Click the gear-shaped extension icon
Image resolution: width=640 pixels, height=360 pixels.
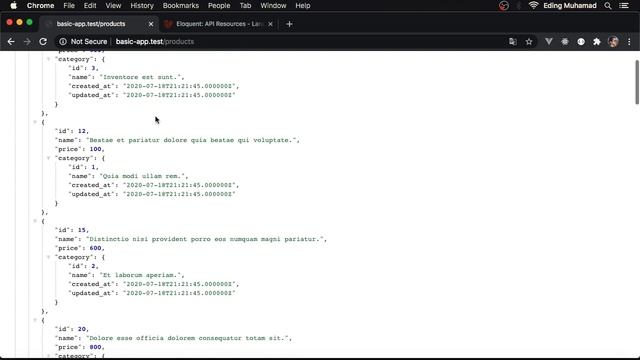click(x=565, y=42)
